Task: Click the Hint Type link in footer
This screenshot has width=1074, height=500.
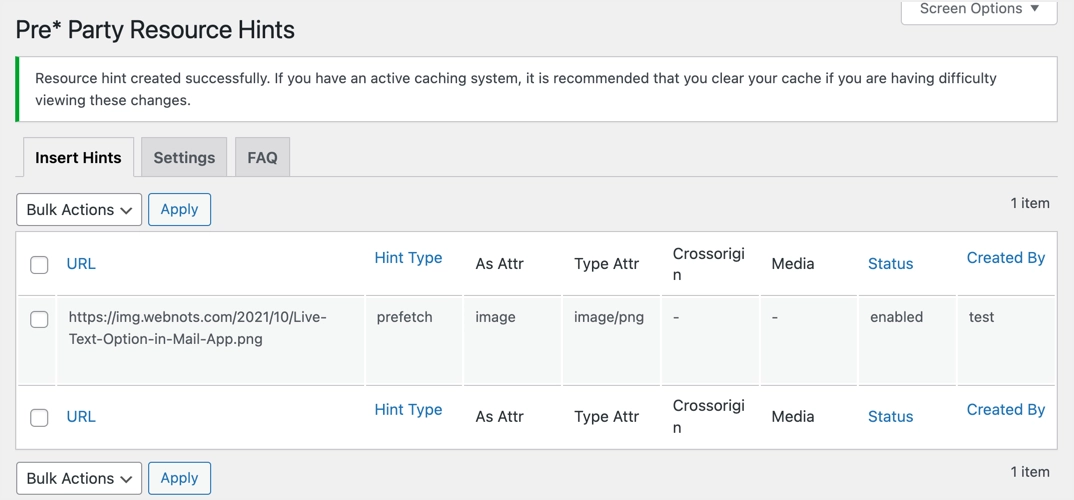Action: (408, 410)
